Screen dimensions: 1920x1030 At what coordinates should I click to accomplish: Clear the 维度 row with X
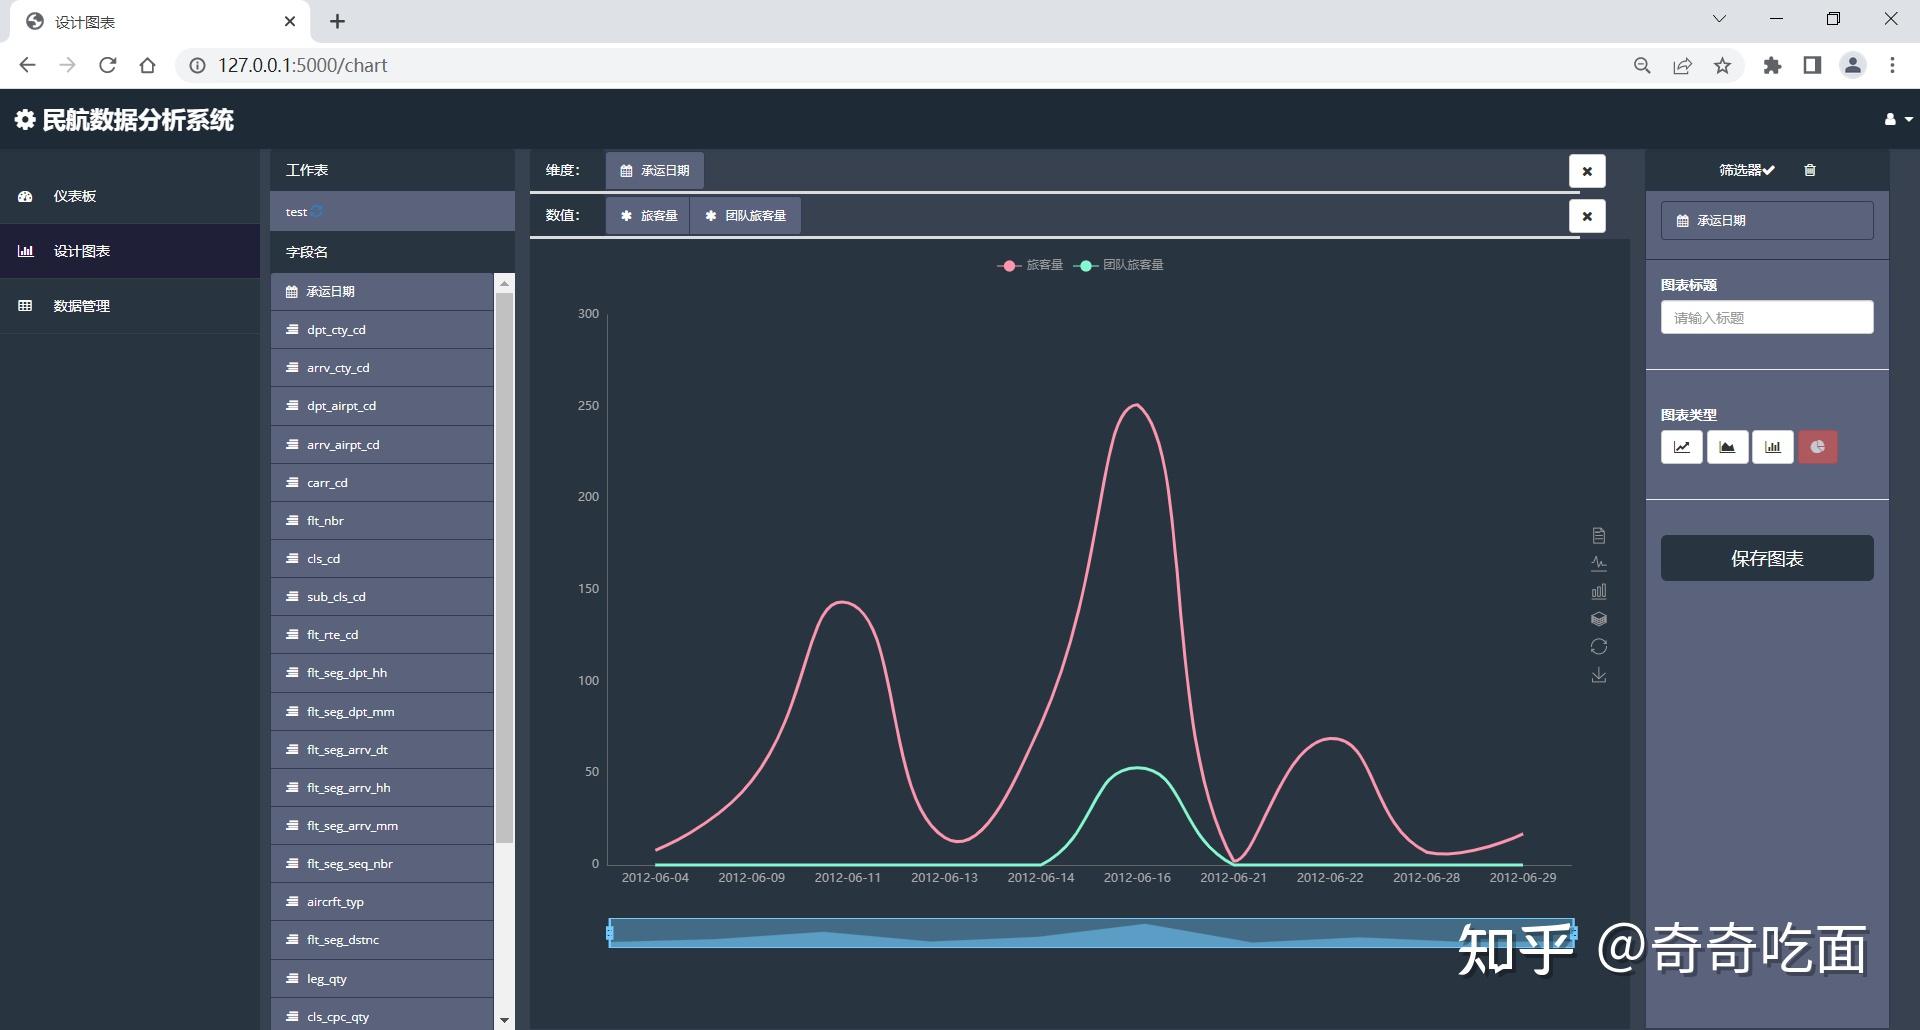(1587, 171)
